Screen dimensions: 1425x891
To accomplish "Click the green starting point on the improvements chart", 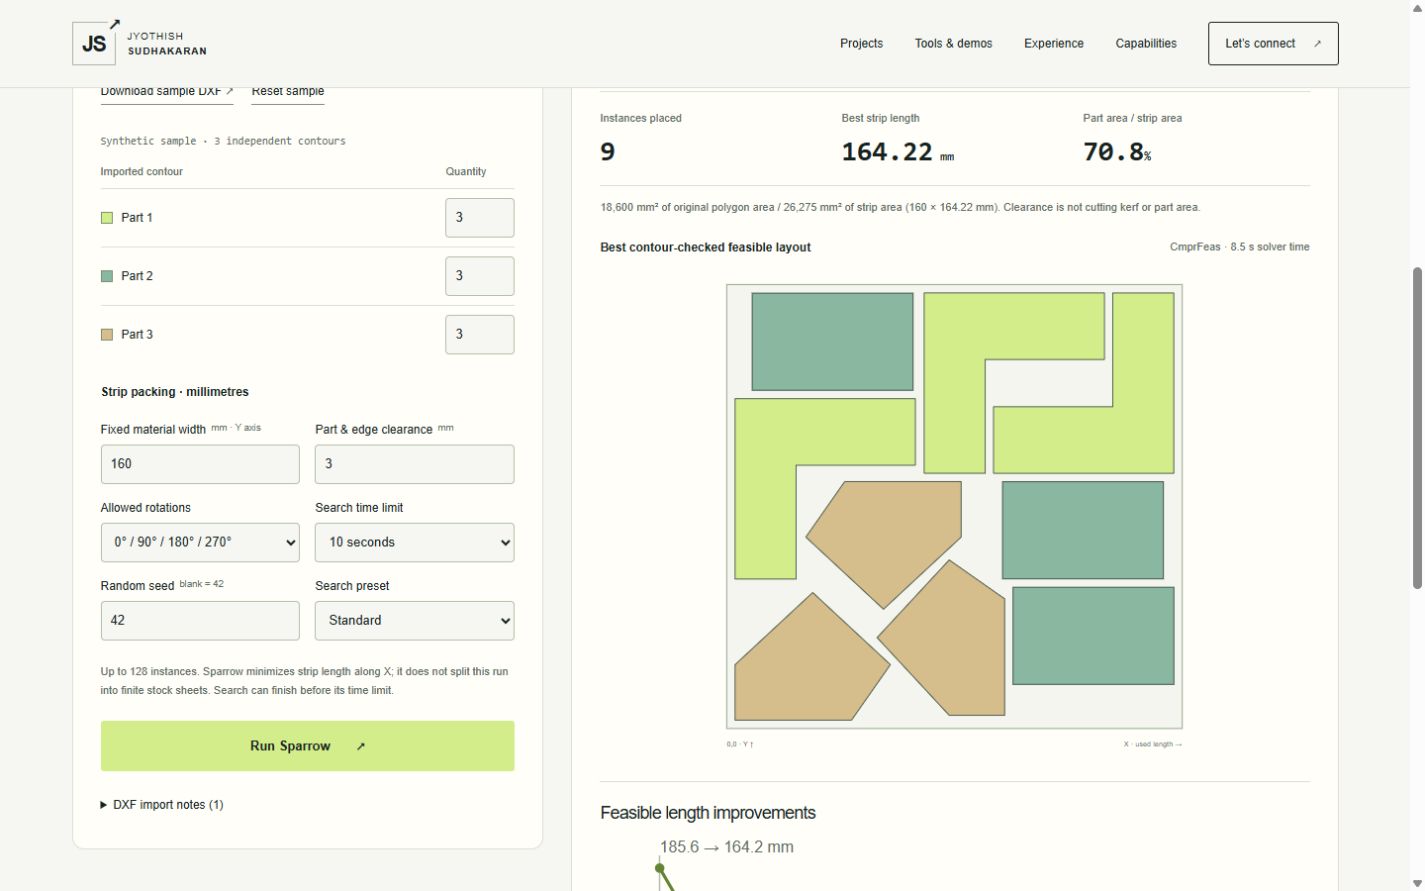I will pyautogui.click(x=660, y=869).
